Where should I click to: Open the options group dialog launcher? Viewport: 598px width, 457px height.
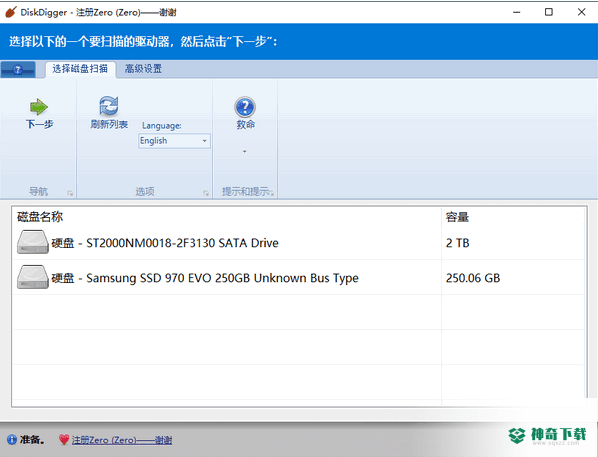[x=206, y=193]
